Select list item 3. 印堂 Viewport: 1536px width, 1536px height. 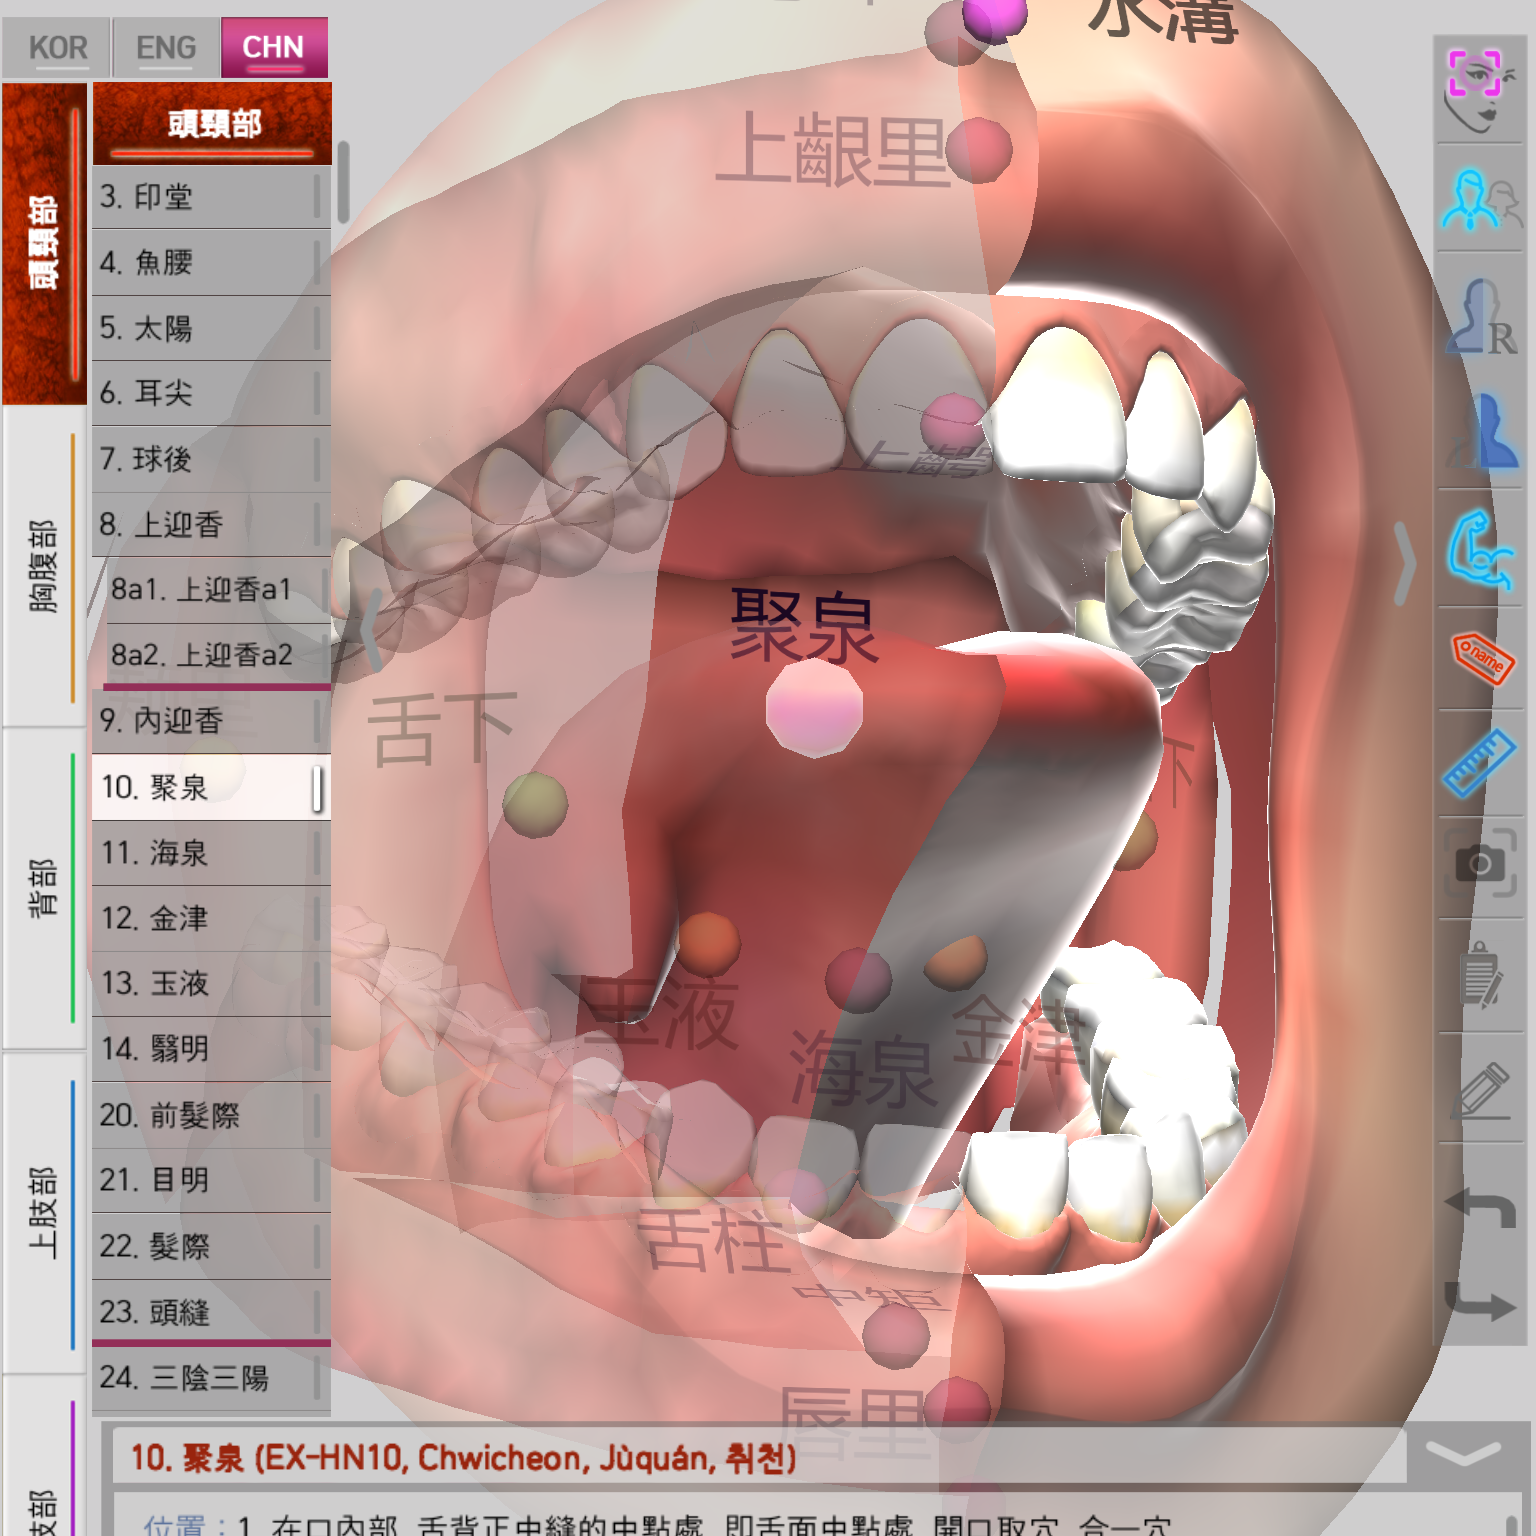[211, 196]
